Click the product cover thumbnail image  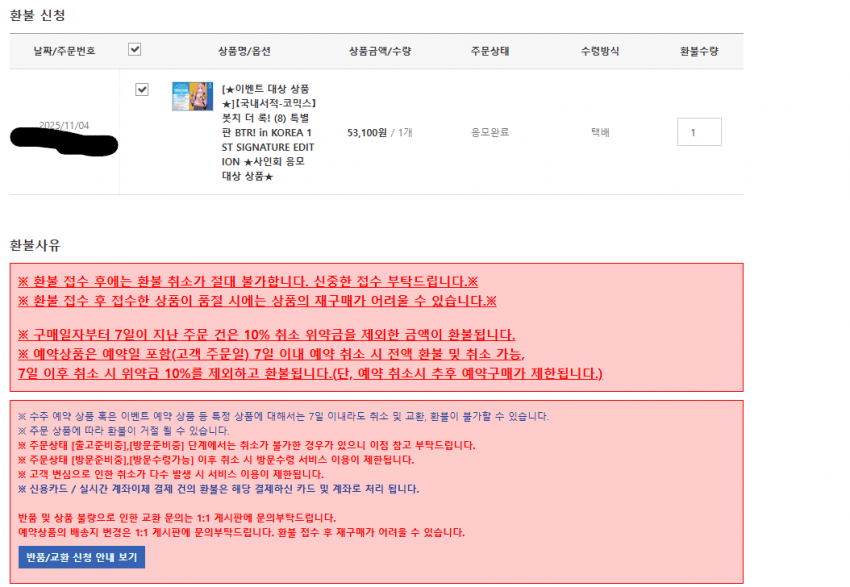click(192, 97)
